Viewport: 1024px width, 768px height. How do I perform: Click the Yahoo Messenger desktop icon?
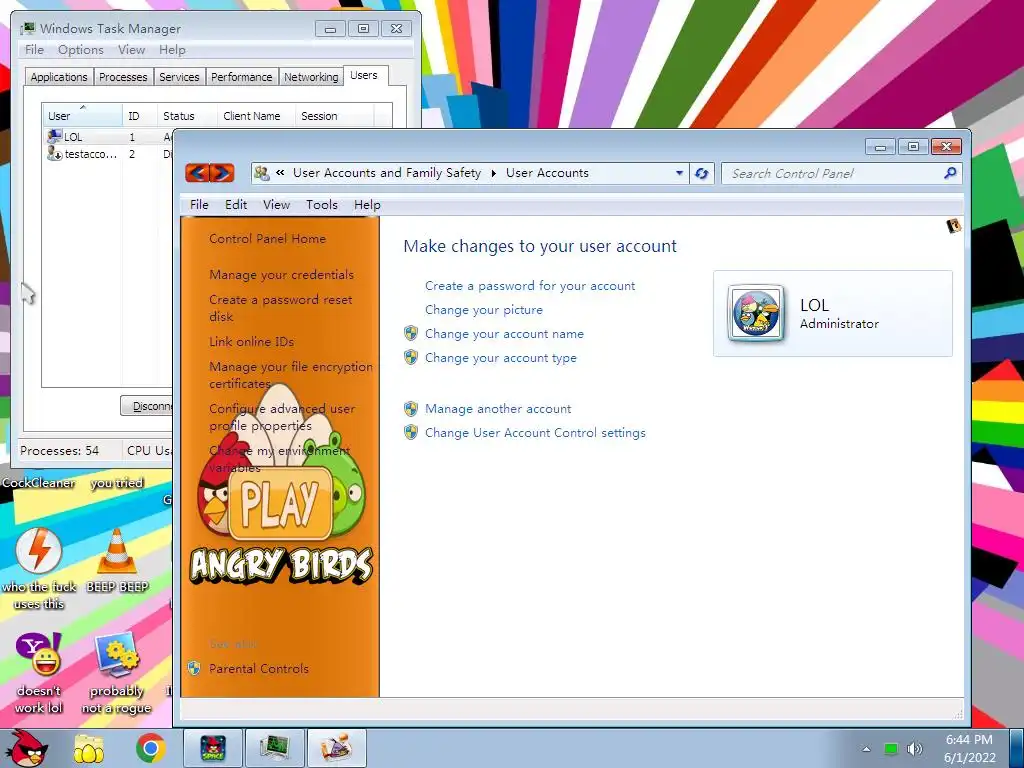[39, 654]
